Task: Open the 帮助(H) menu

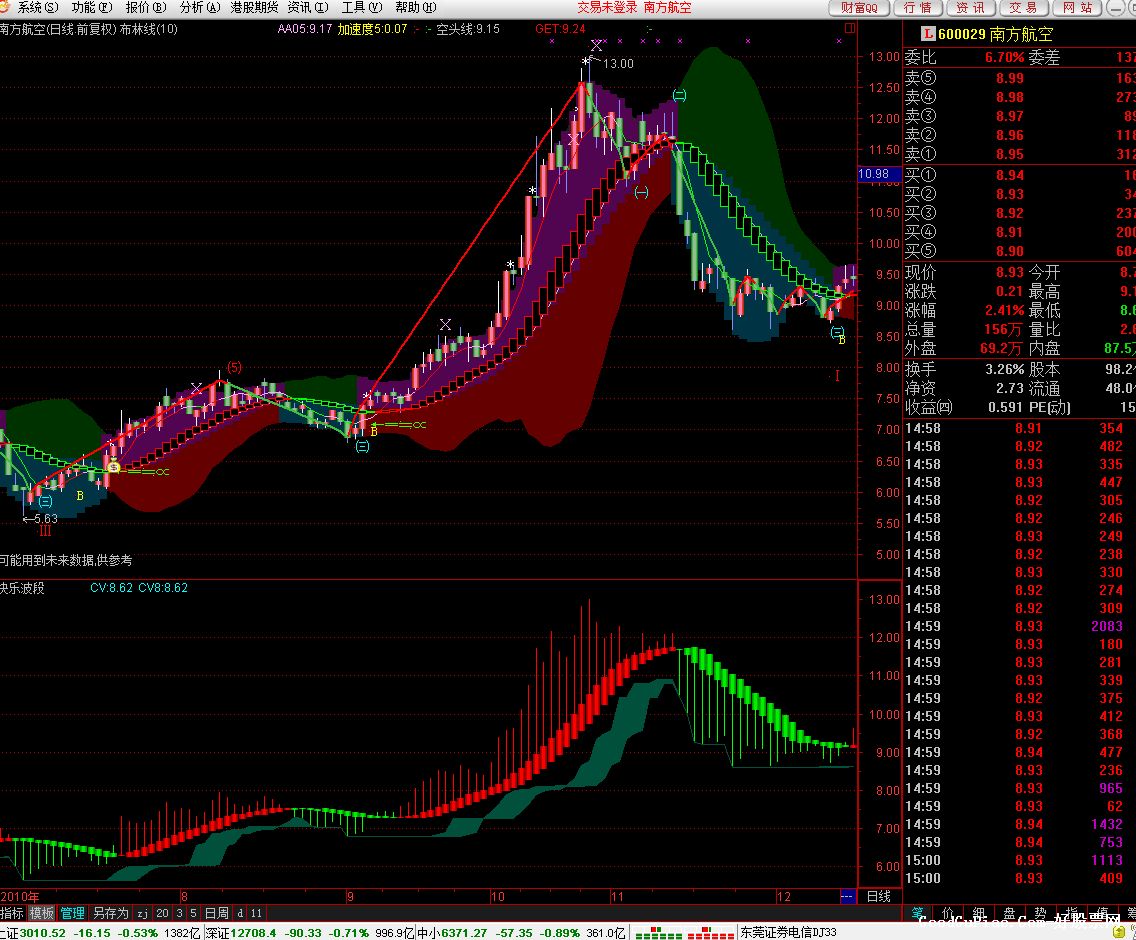Action: click(416, 7)
